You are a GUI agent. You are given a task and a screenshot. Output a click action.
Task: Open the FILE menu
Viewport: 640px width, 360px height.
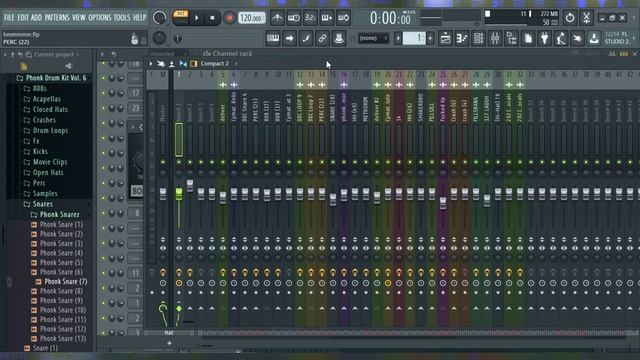click(9, 18)
